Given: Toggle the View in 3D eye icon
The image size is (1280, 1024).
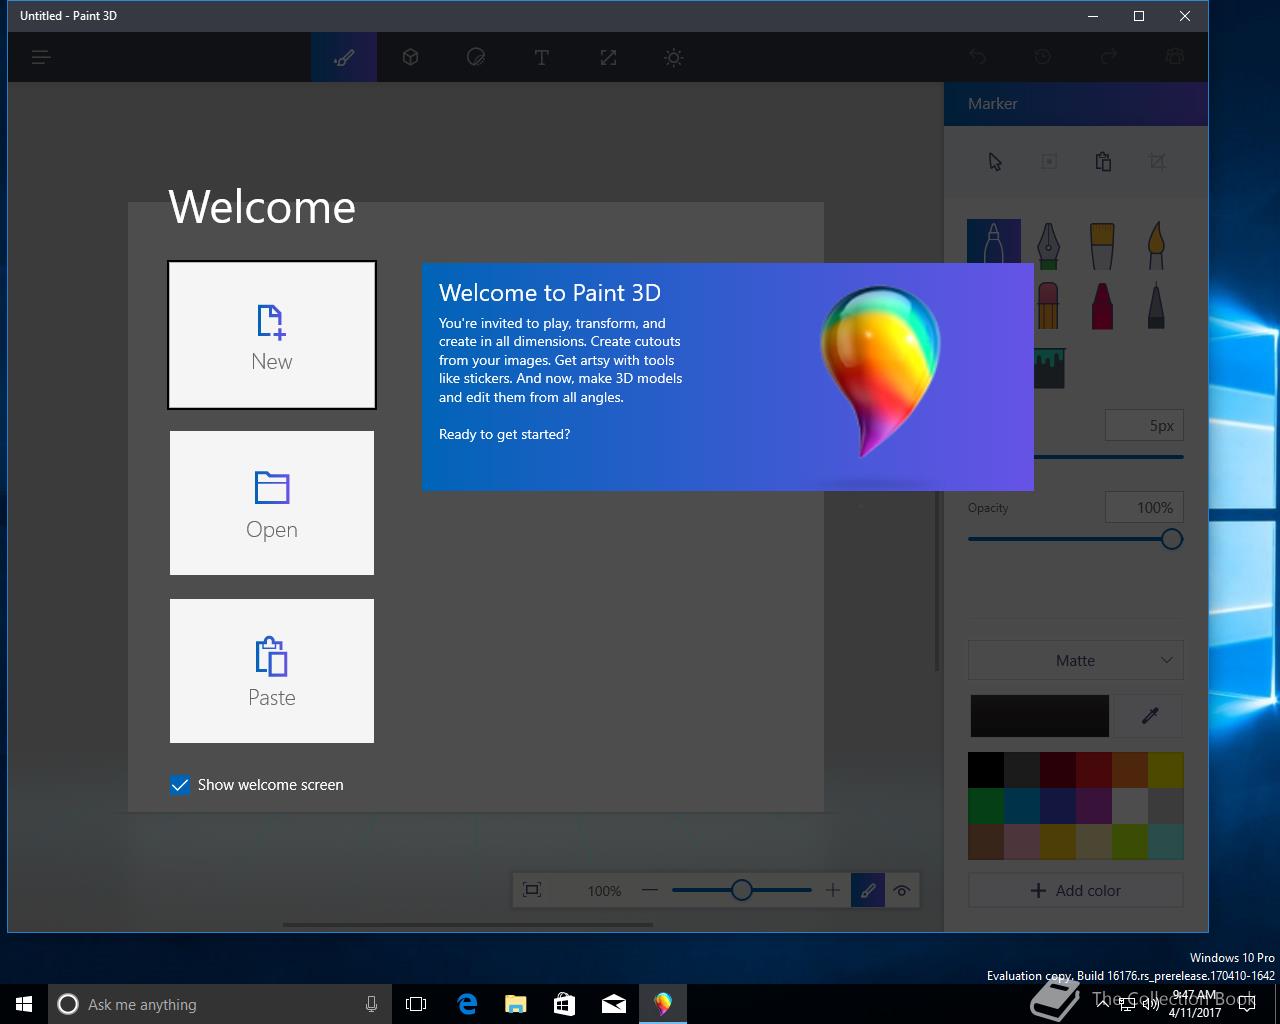Looking at the screenshot, I should (x=902, y=890).
